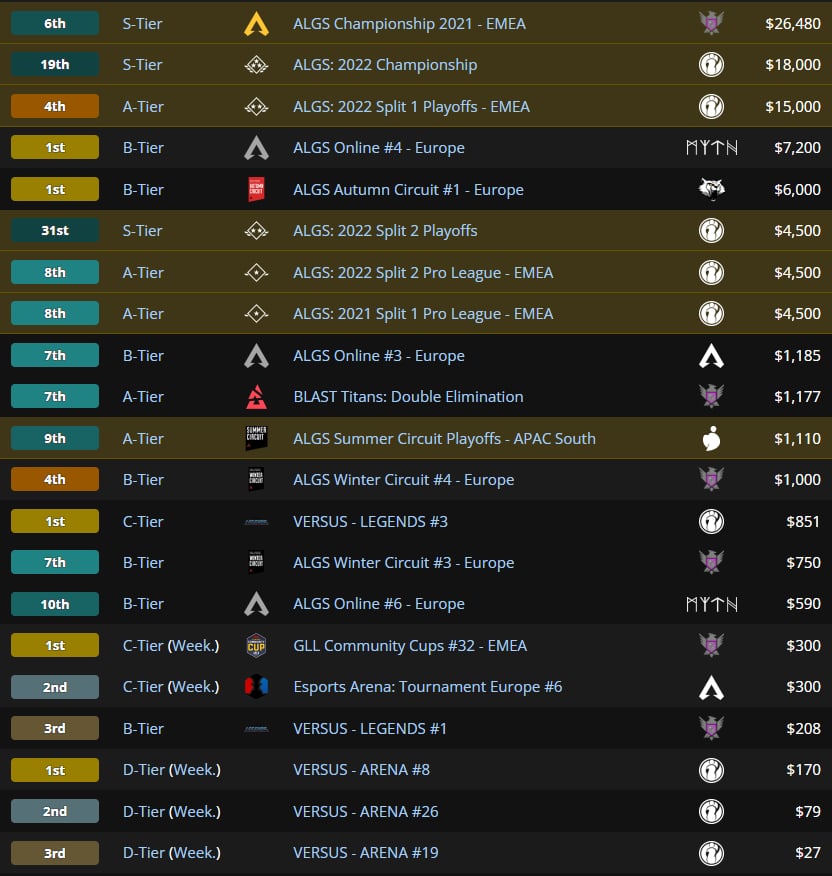This screenshot has height=876, width=832.
Task: Click the Invictus Gaming logo on VERSUS ARENA #8 row
Action: coord(711,770)
